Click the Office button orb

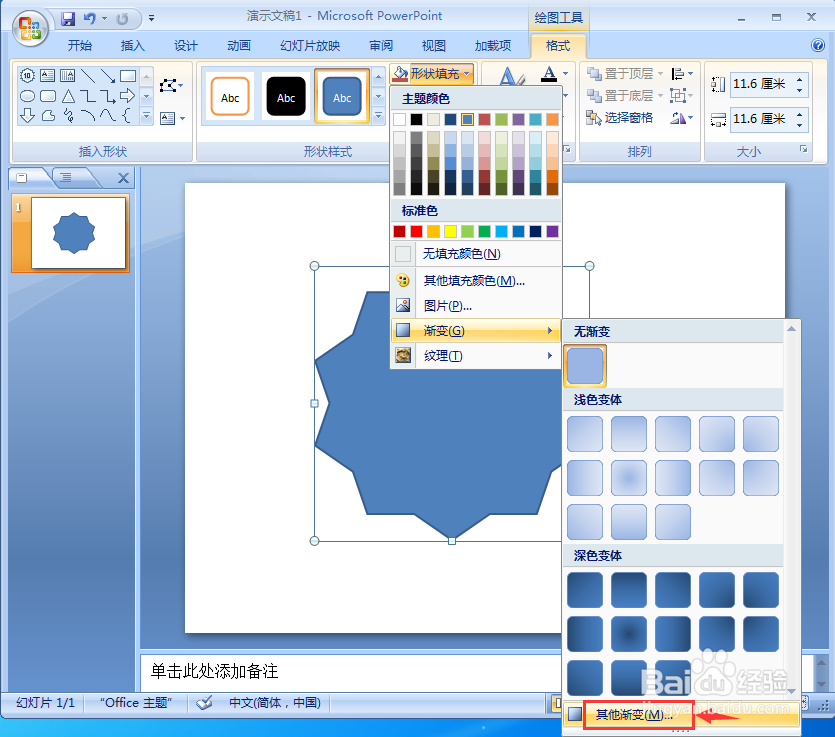coord(30,28)
